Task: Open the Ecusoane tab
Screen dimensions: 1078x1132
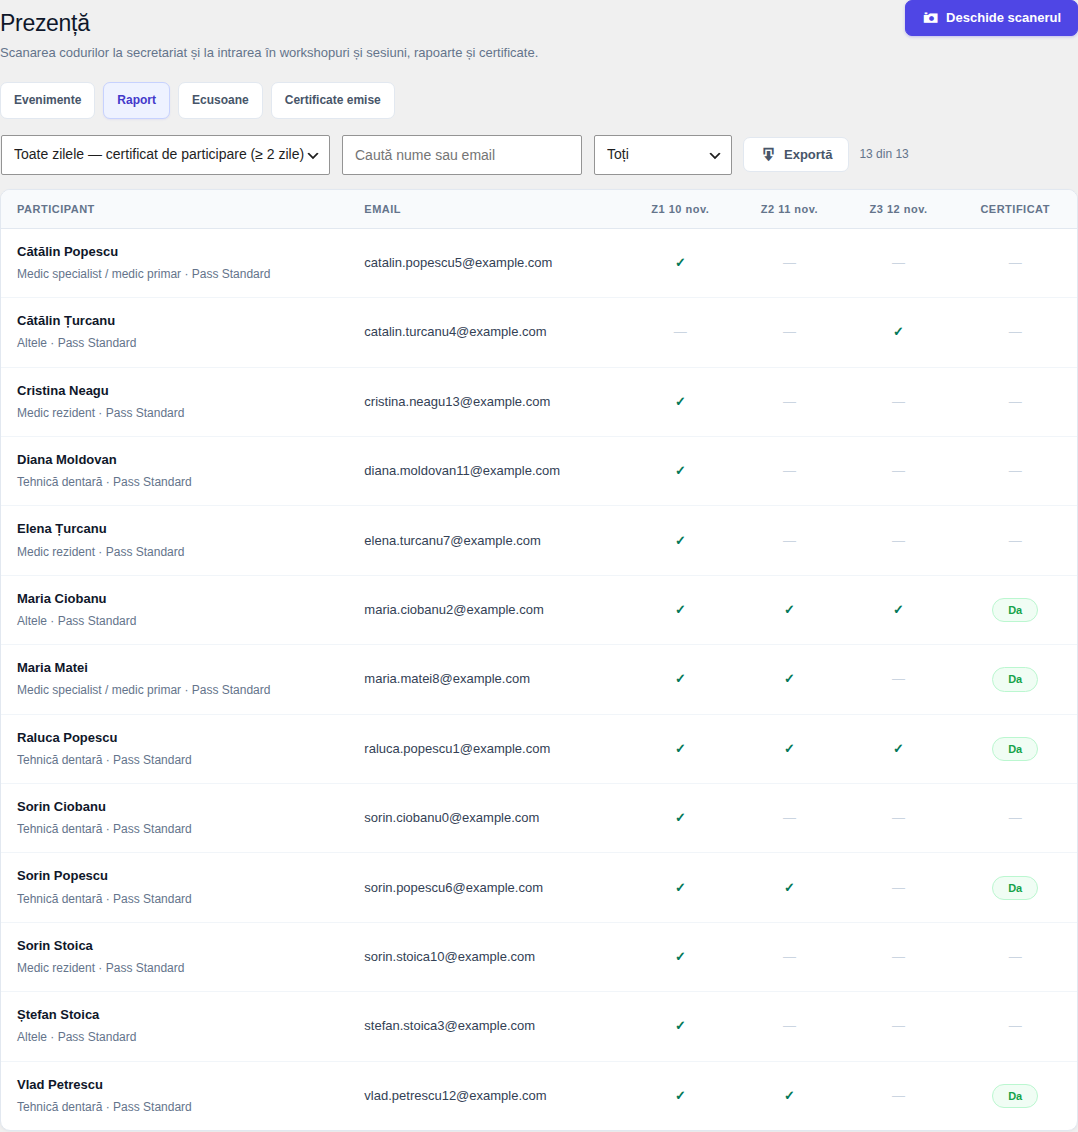Action: [x=220, y=100]
